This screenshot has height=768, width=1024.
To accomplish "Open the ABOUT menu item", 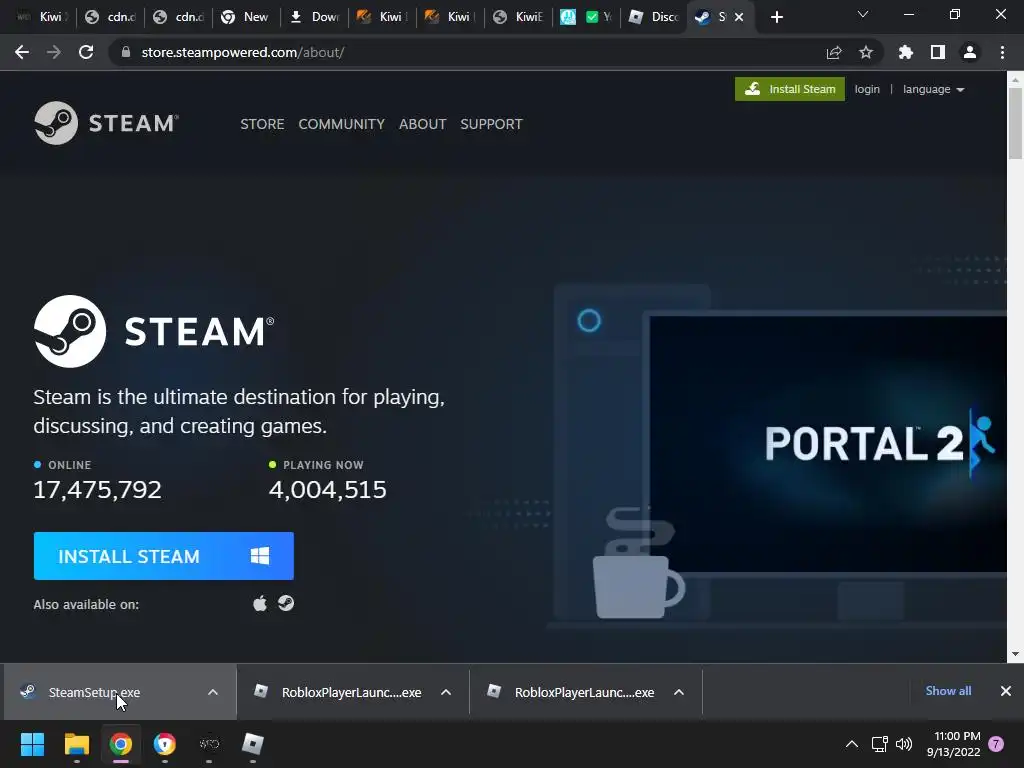I will coord(423,124).
